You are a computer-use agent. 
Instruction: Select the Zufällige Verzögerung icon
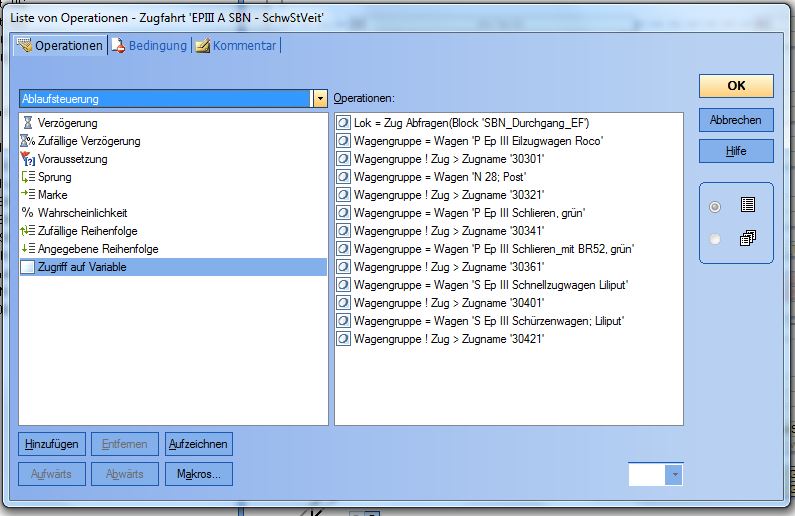pos(28,141)
